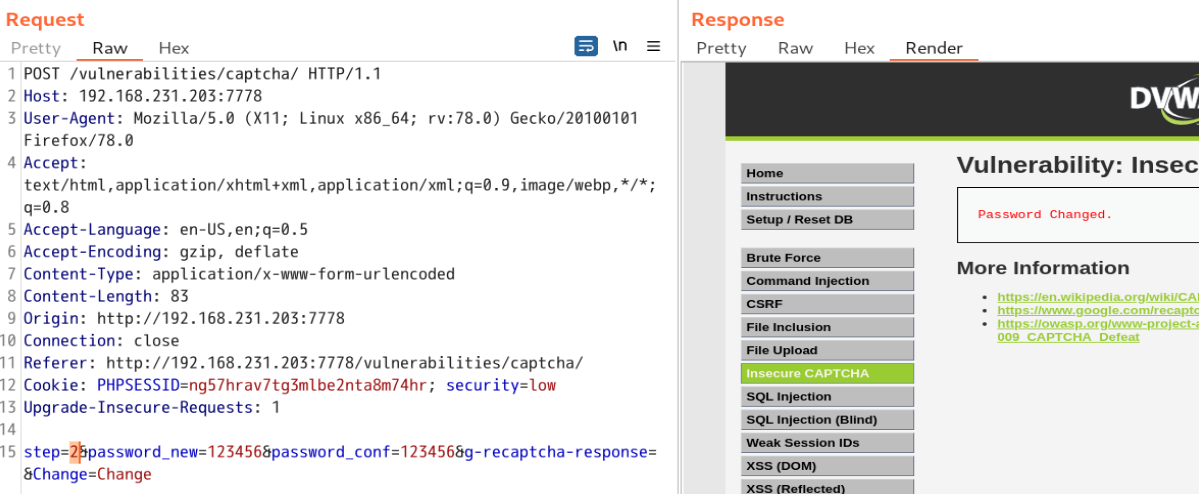Open the Brute Force vulnerability page
The width and height of the screenshot is (1199, 494).
pos(827,258)
